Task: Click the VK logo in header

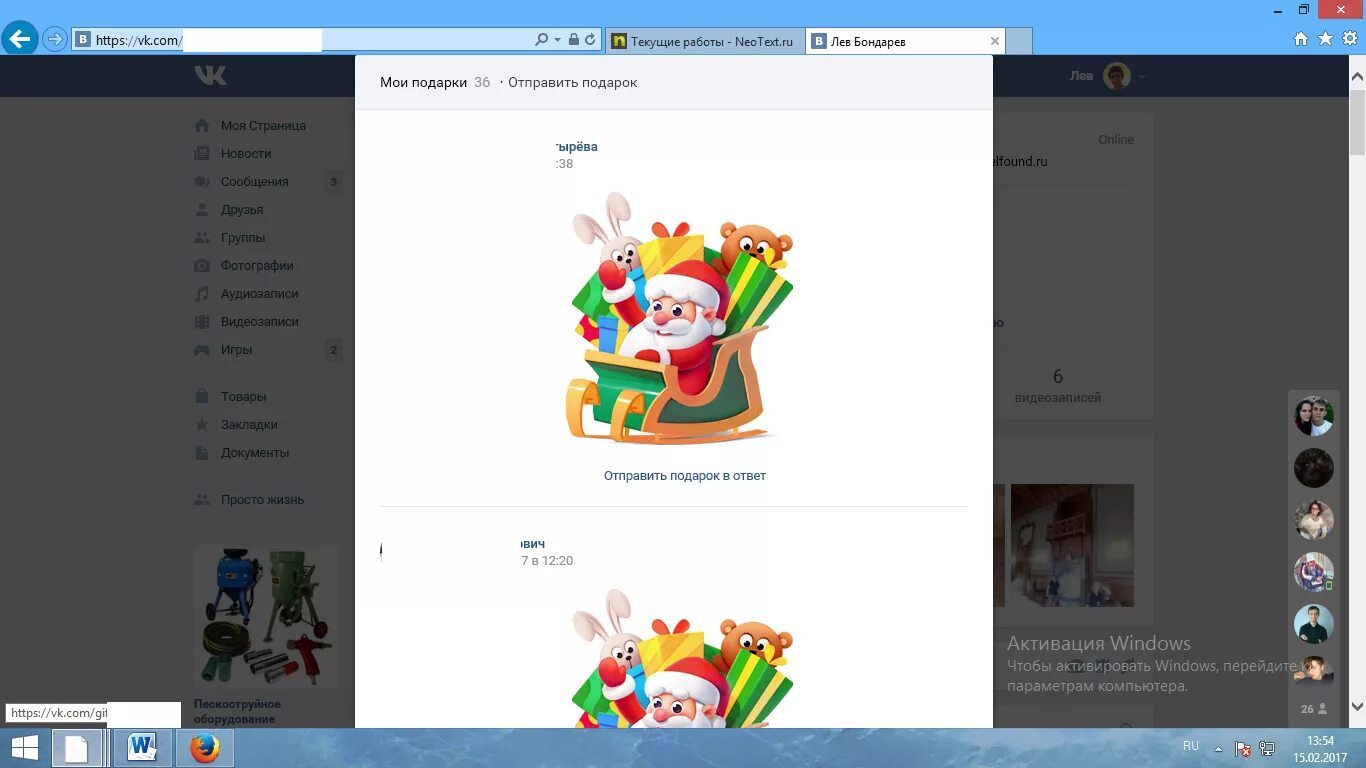Action: (x=210, y=75)
